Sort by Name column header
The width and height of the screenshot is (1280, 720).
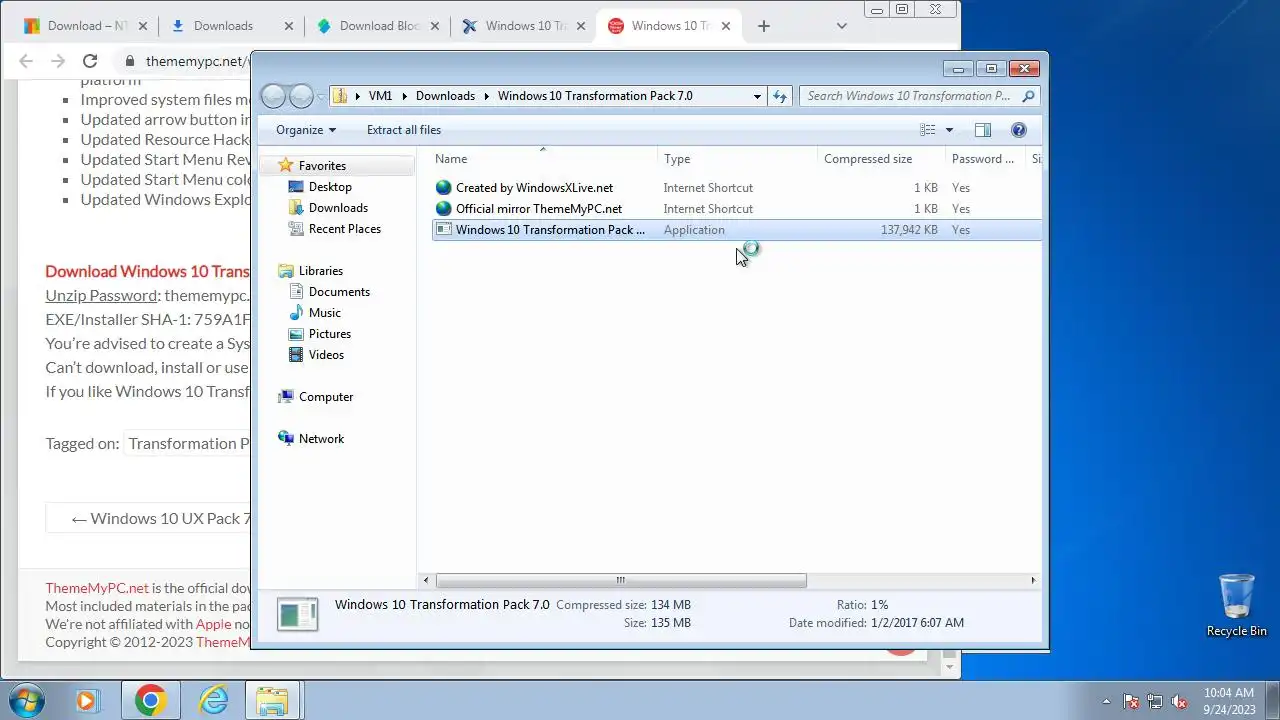coord(544,159)
